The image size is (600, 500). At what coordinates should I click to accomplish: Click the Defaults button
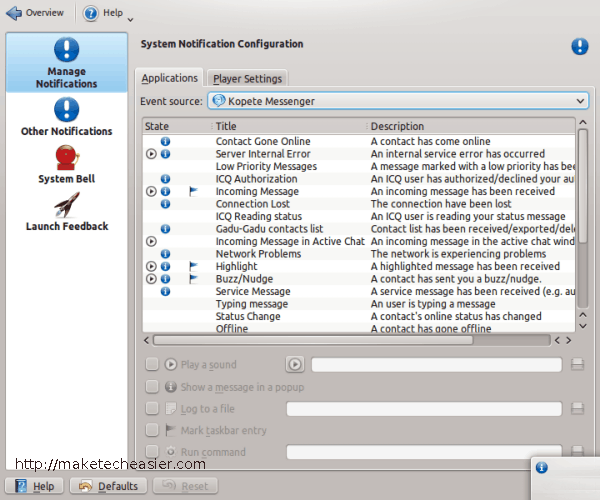tap(108, 486)
